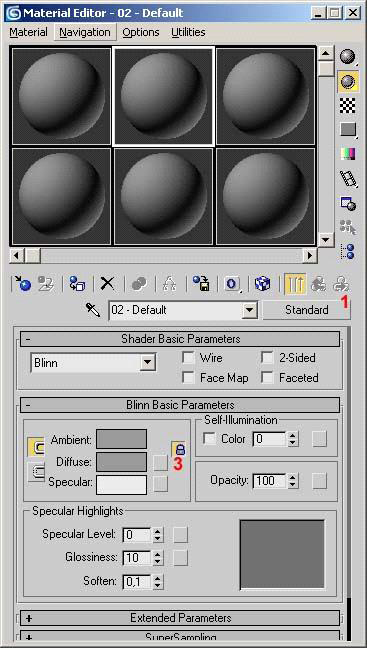The height and width of the screenshot is (650, 367).
Task: Click the Opacity map button
Action: pyautogui.click(x=320, y=481)
